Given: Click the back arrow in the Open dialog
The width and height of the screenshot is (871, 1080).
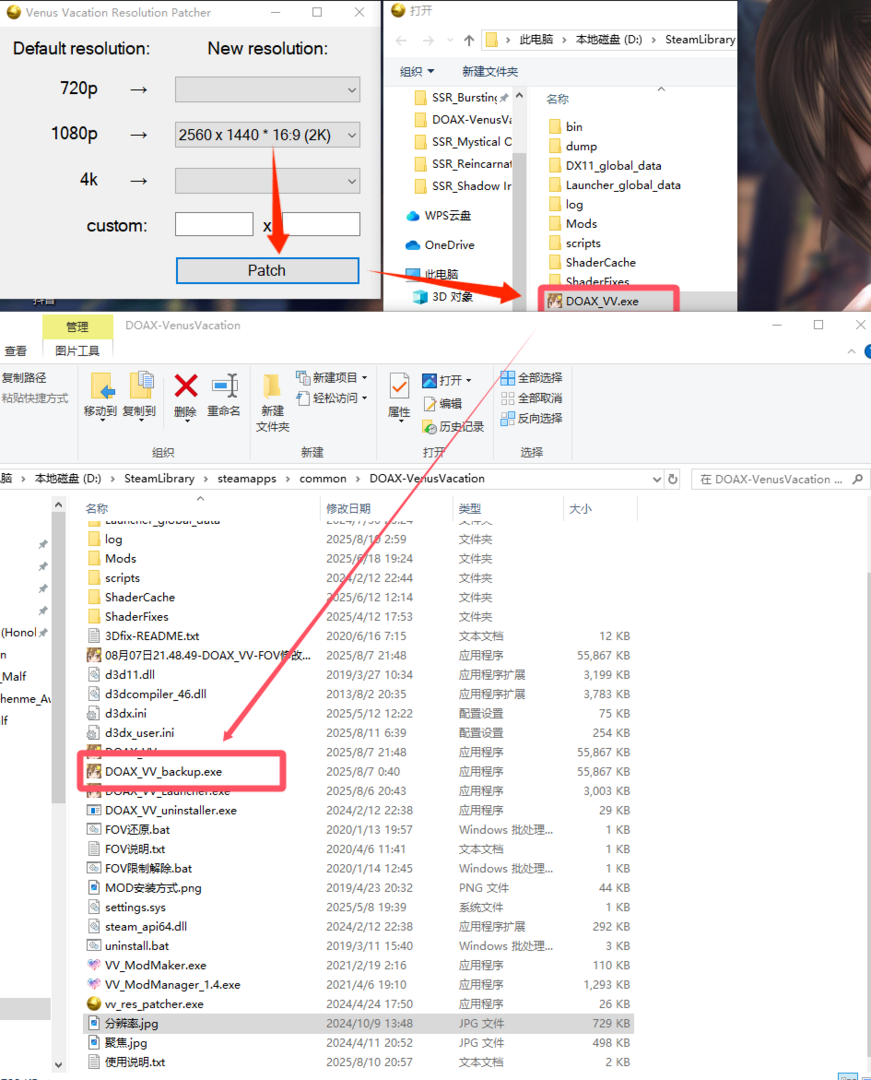Looking at the screenshot, I should 401,40.
